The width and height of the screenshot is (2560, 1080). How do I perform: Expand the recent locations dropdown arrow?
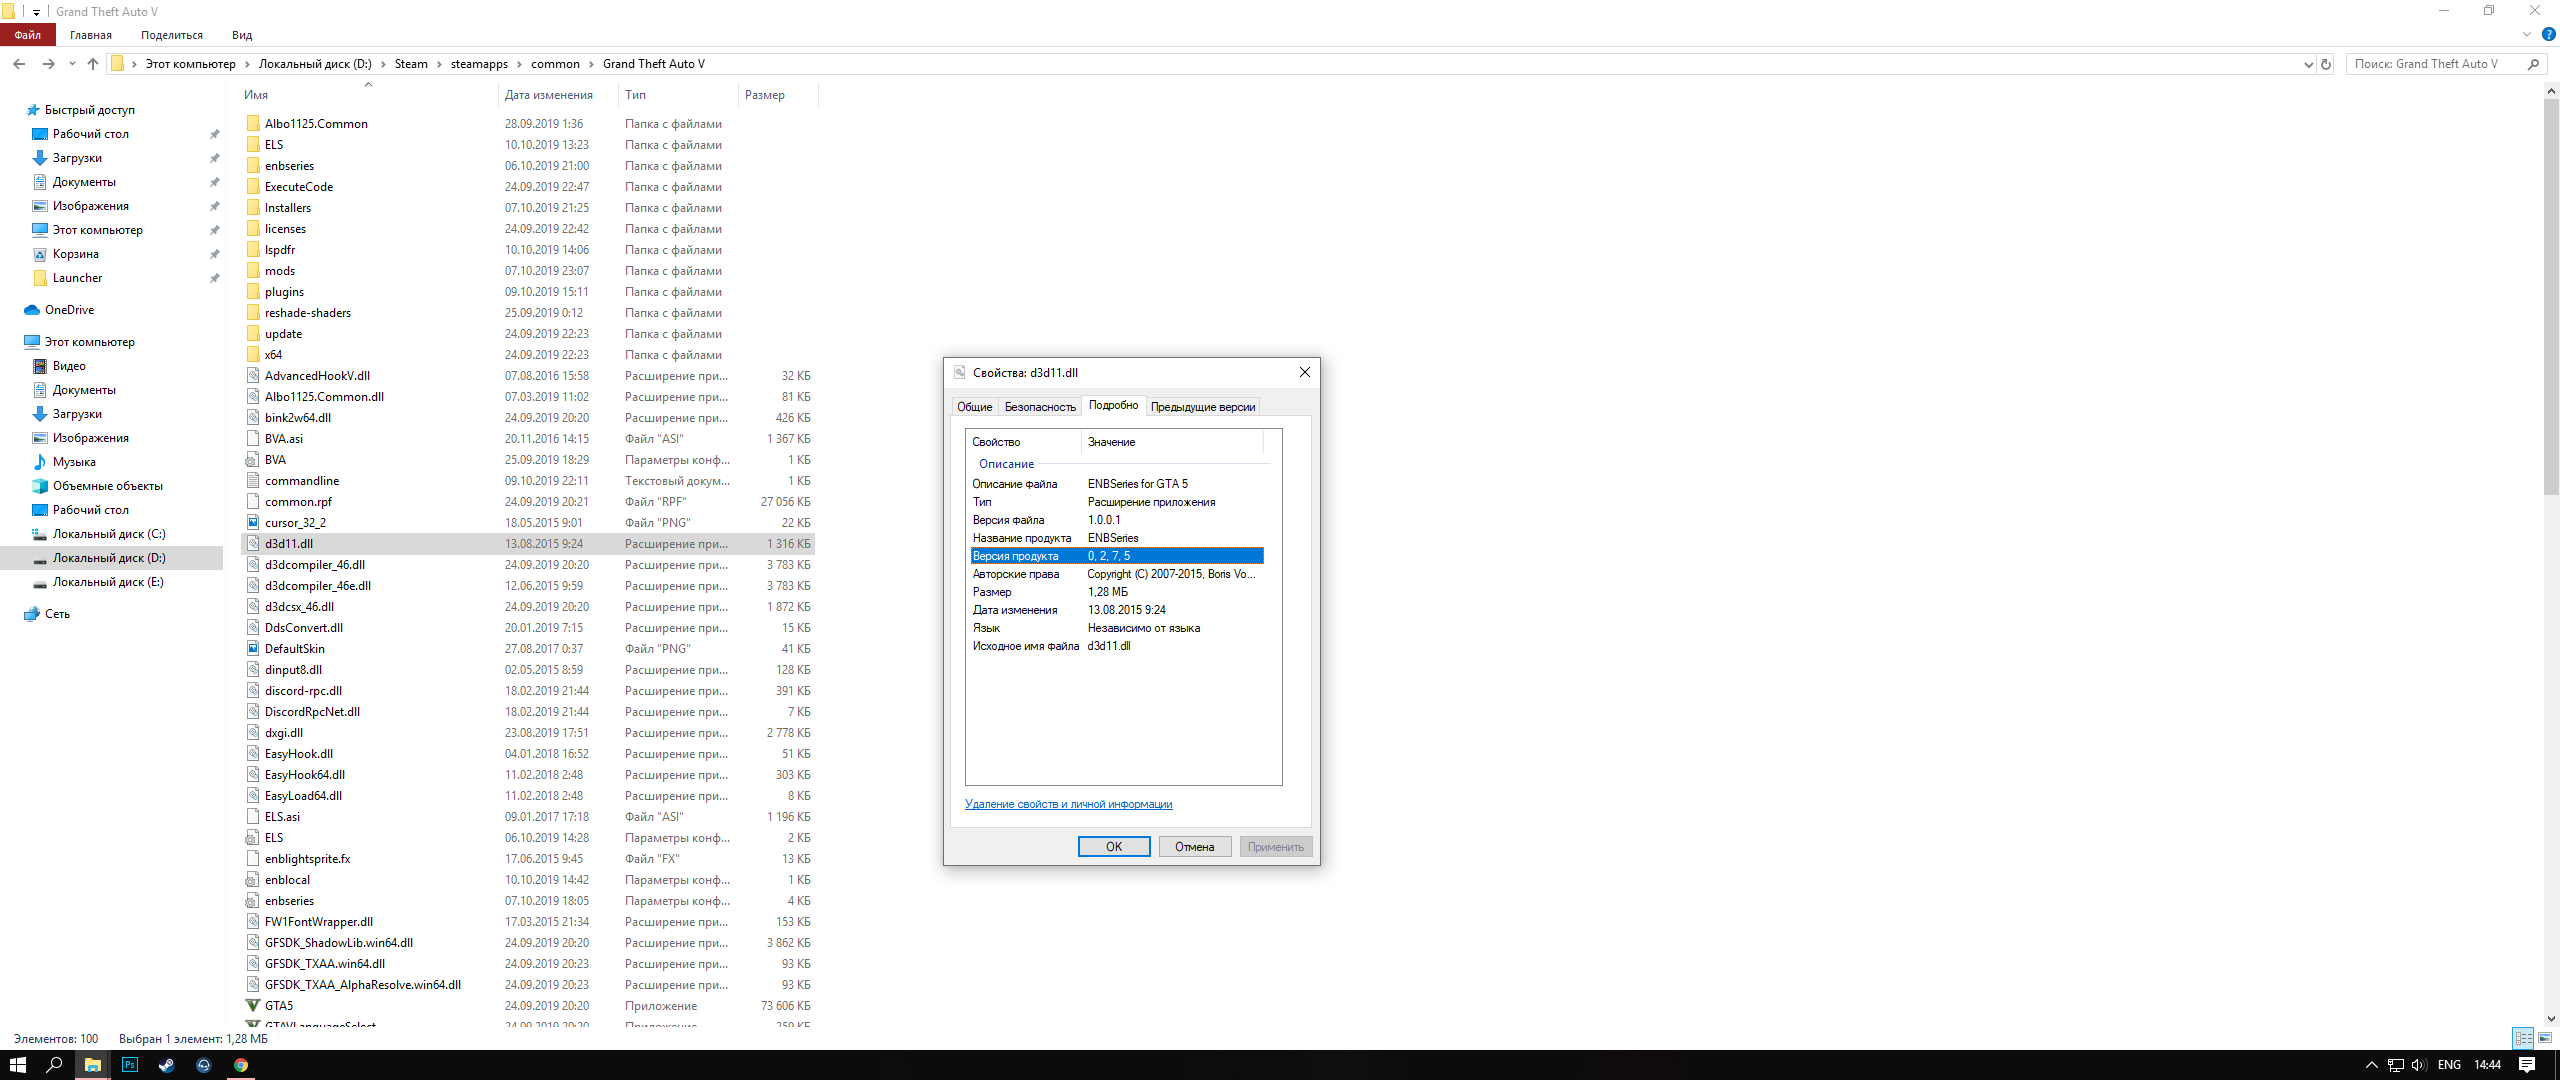coord(72,64)
